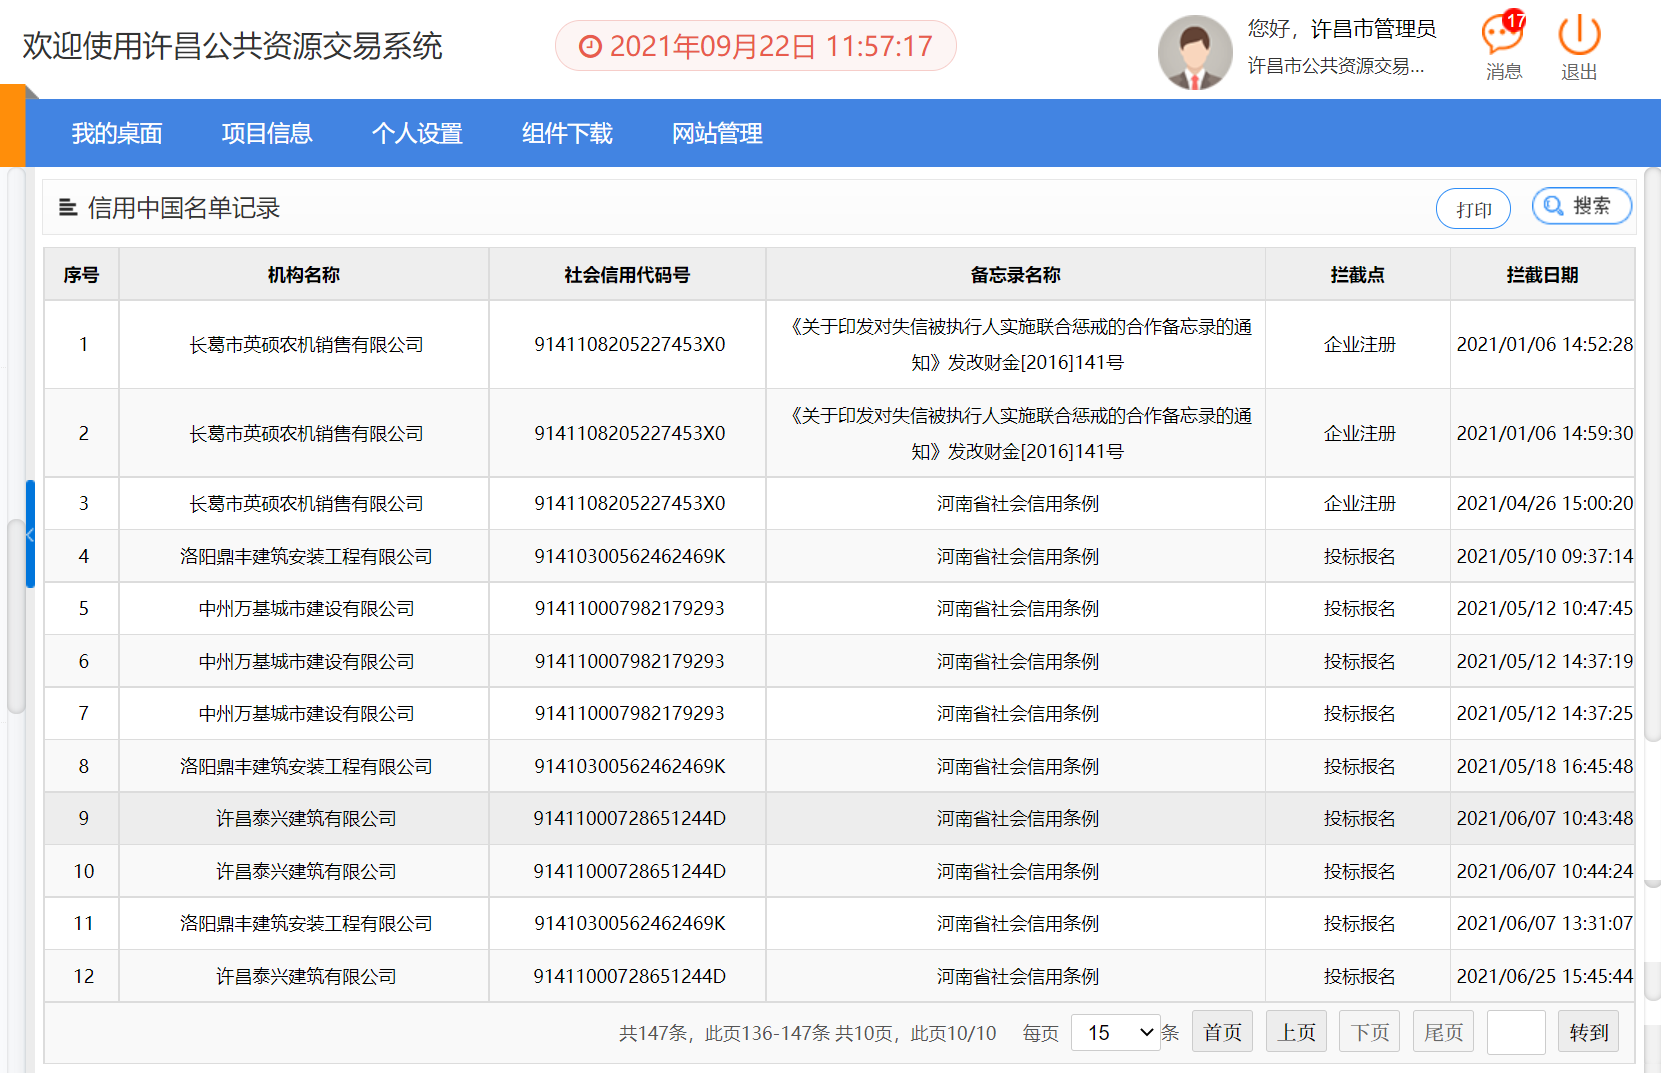Click the 序号 column header

(81, 274)
